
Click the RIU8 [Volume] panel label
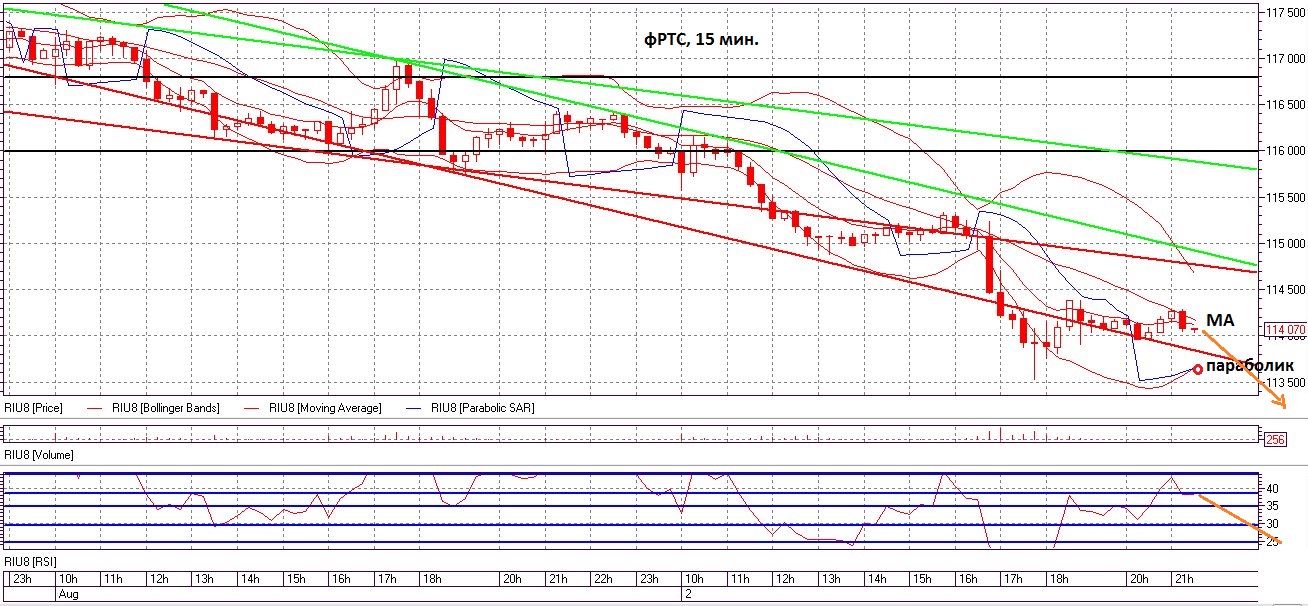pos(38,455)
